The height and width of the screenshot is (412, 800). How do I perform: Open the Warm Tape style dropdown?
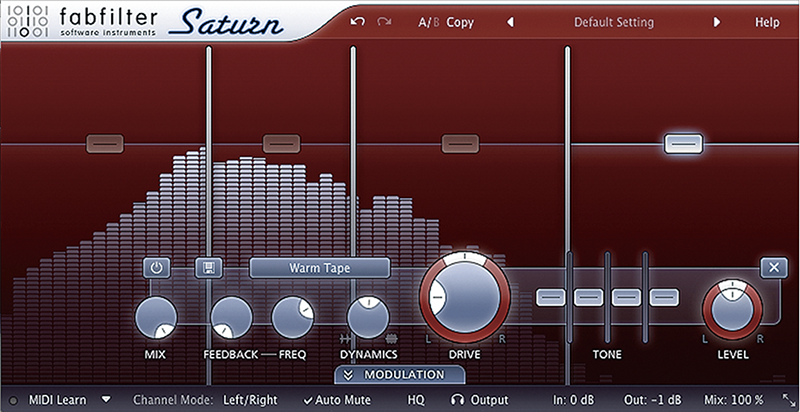pos(320,268)
